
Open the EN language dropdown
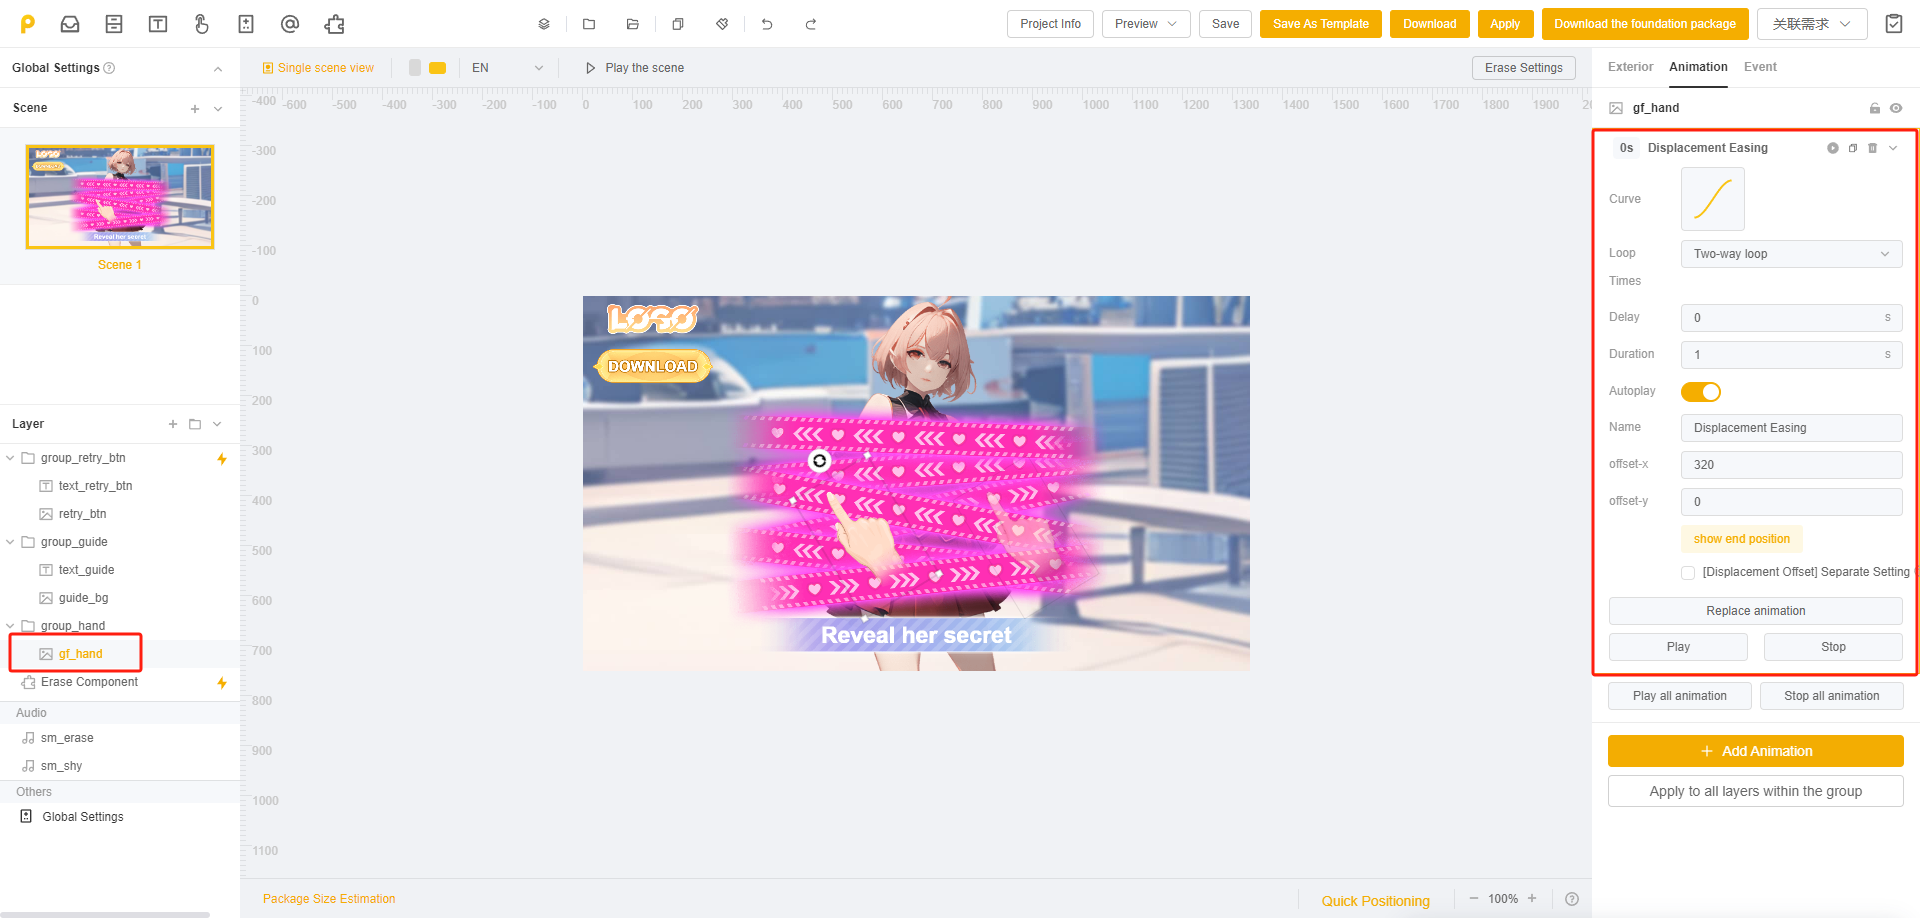pyautogui.click(x=507, y=68)
